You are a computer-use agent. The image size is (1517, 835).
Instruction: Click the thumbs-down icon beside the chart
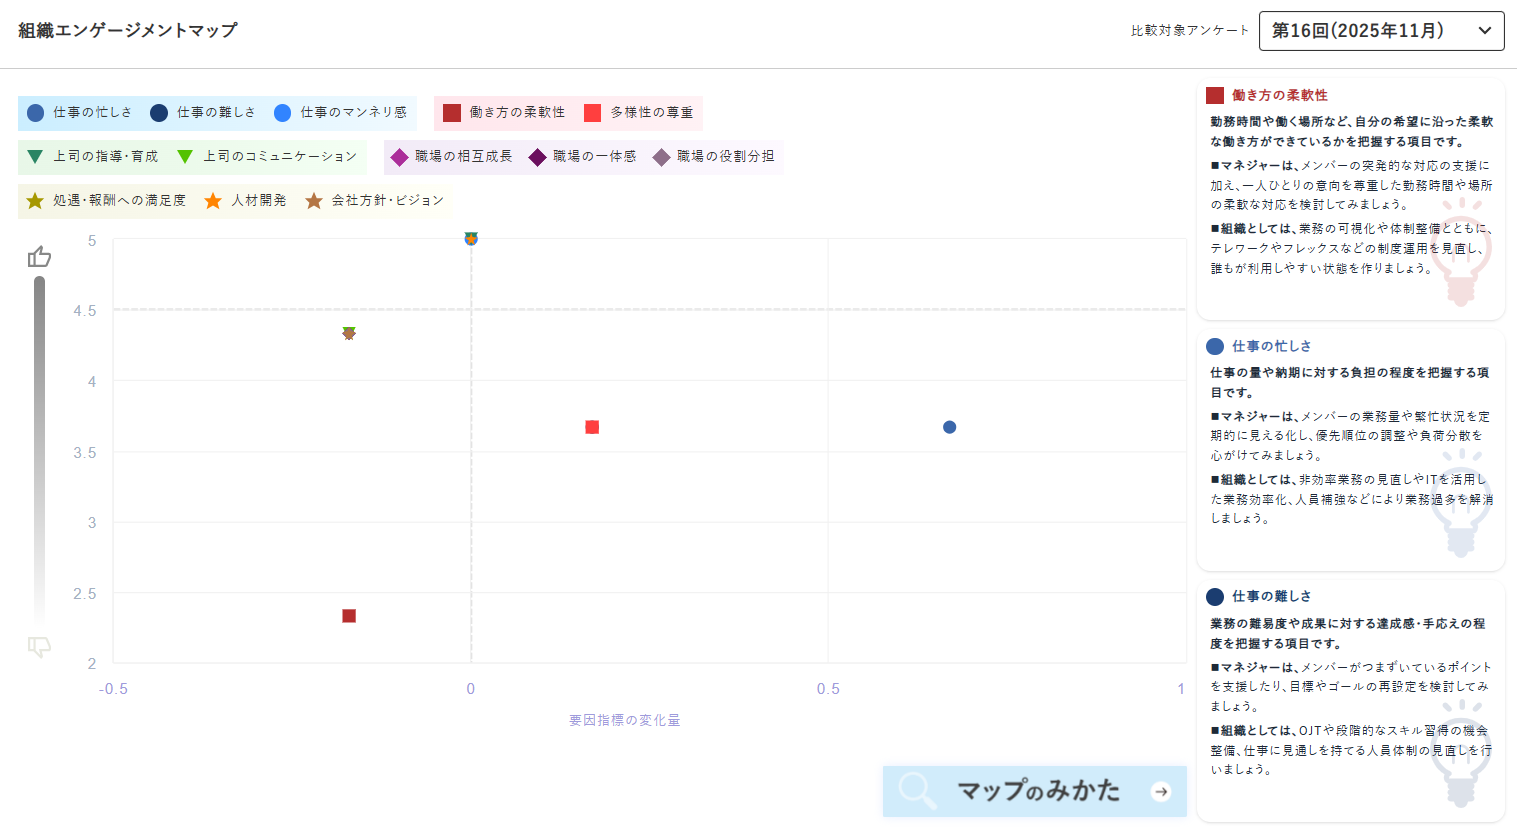39,647
